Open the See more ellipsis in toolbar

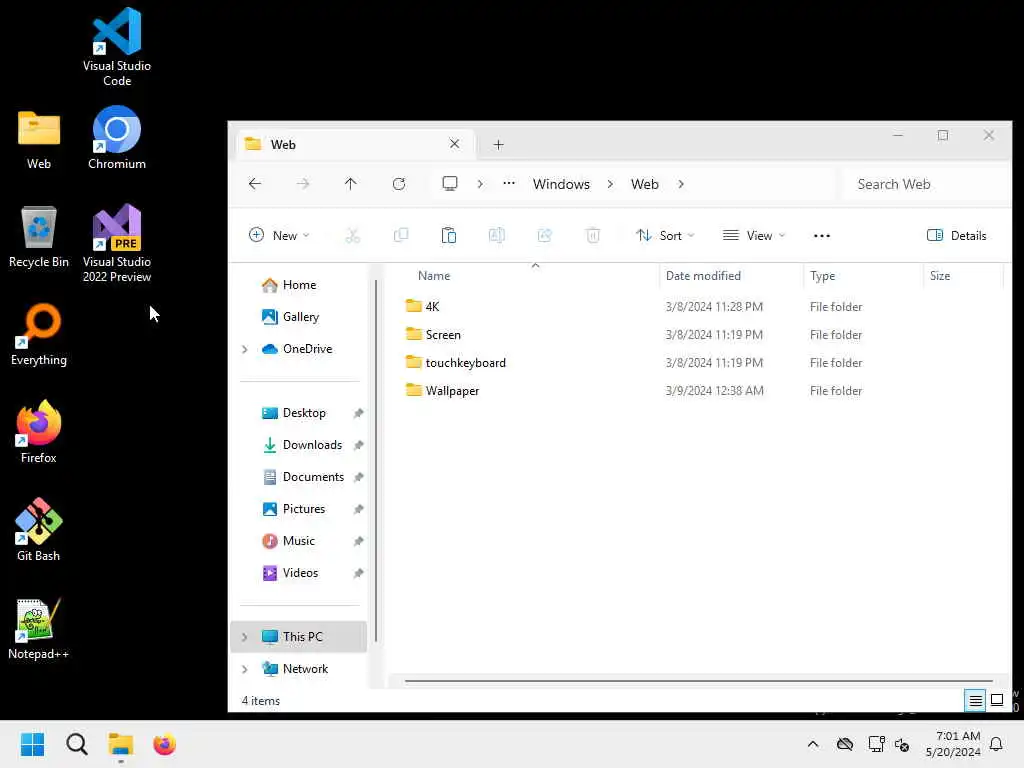(x=822, y=236)
